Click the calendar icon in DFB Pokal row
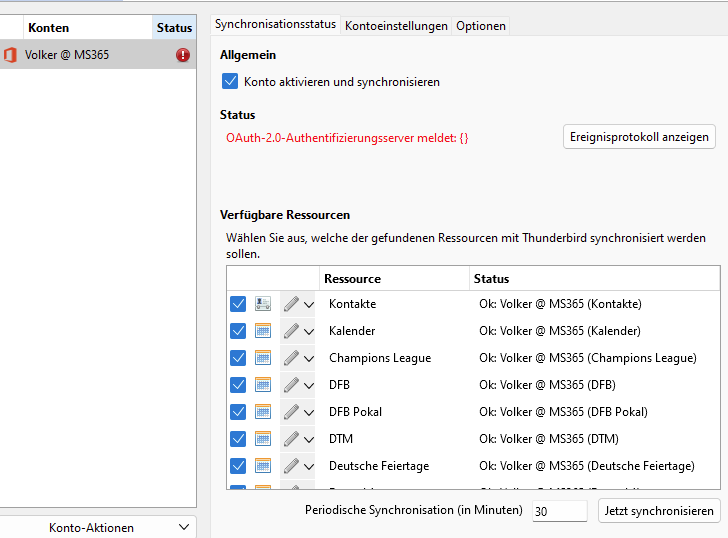The width and height of the screenshot is (728, 538). pos(263,412)
